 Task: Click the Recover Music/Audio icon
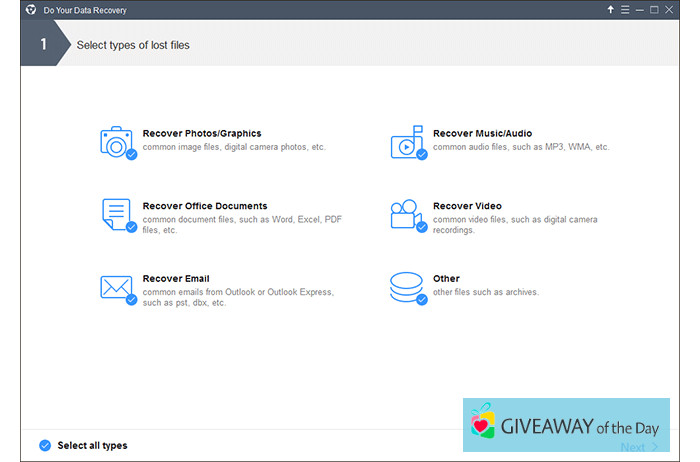tap(405, 142)
